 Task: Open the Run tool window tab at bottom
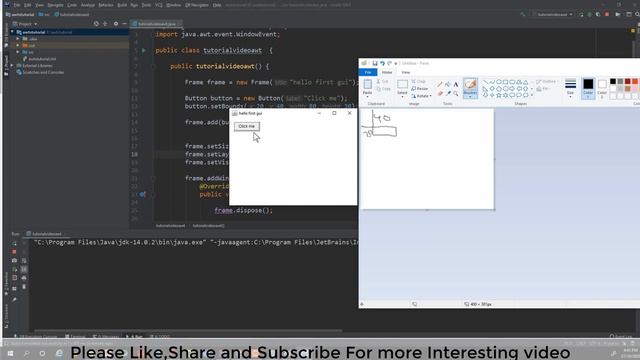coord(134,337)
